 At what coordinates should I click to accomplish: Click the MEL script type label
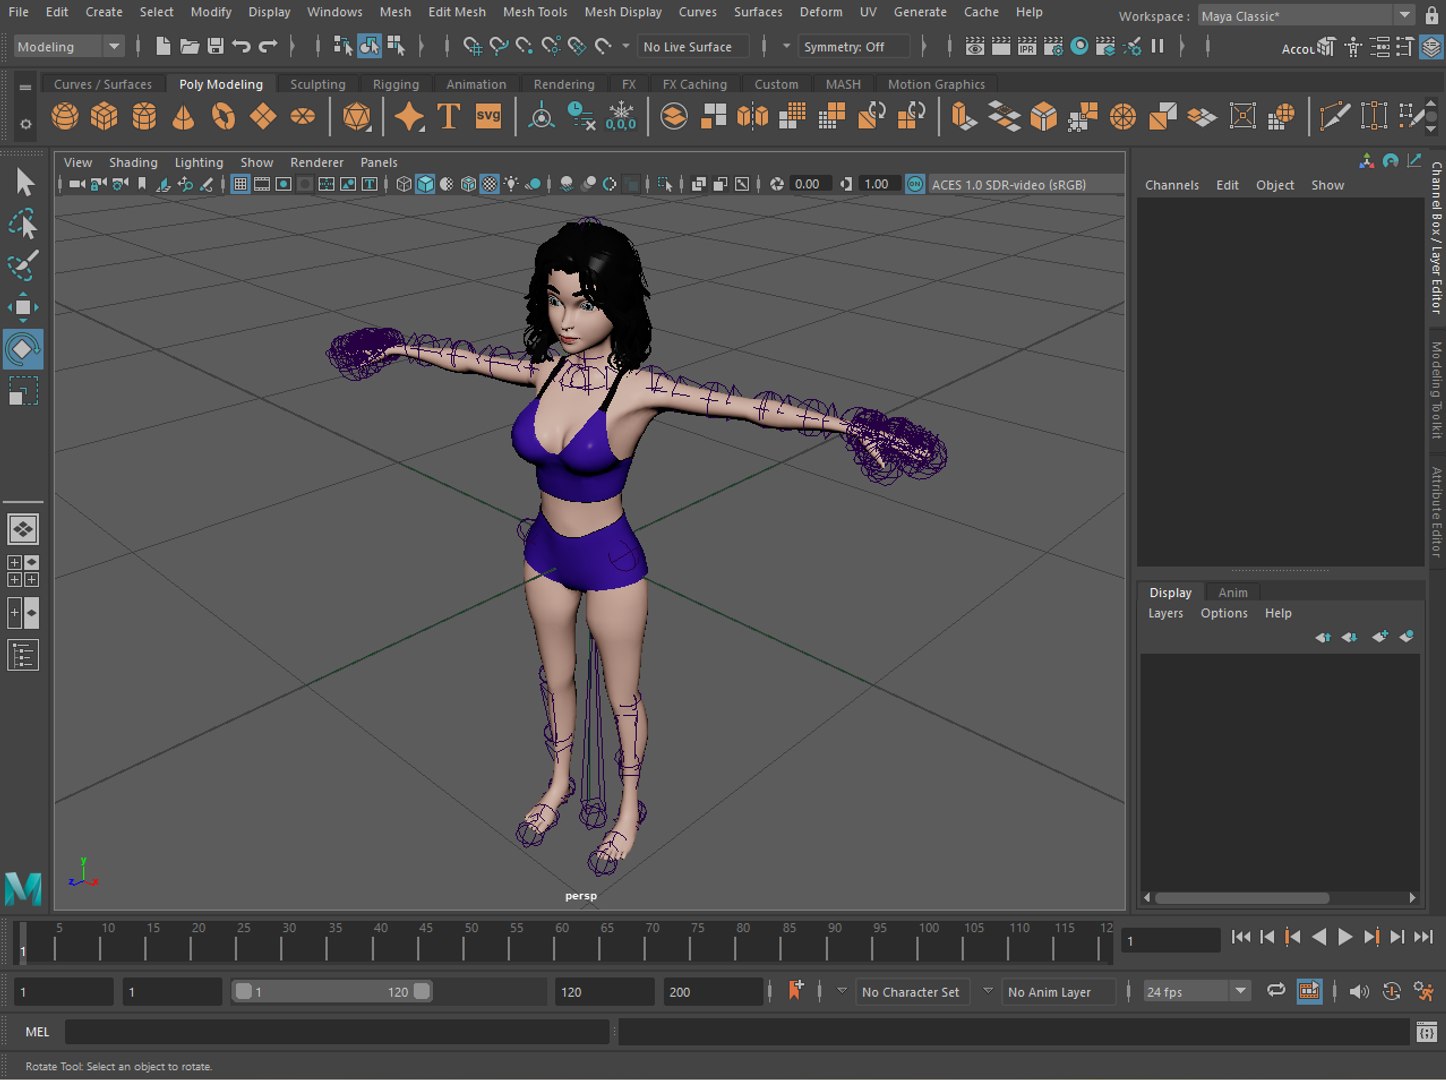[37, 1031]
